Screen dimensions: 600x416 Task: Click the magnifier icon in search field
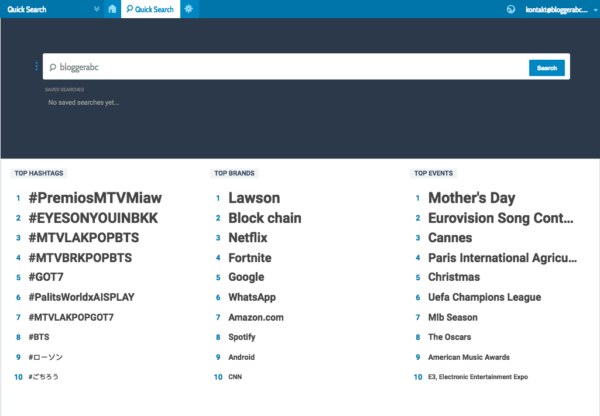[53, 67]
